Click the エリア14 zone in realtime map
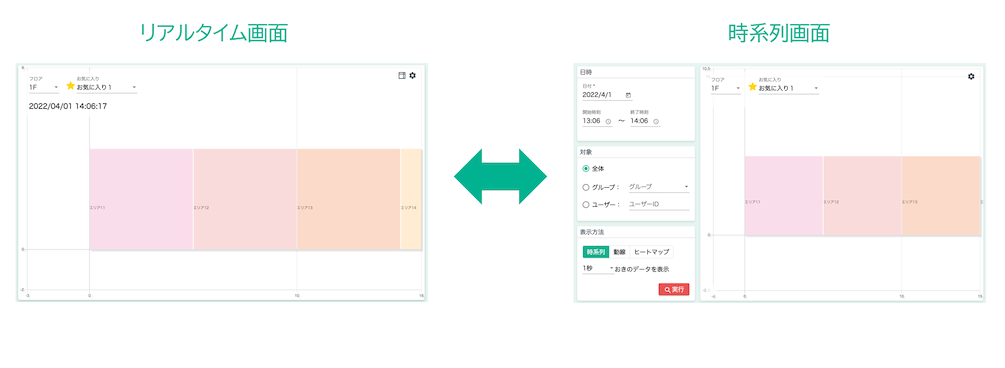The height and width of the screenshot is (368, 1005). click(411, 199)
